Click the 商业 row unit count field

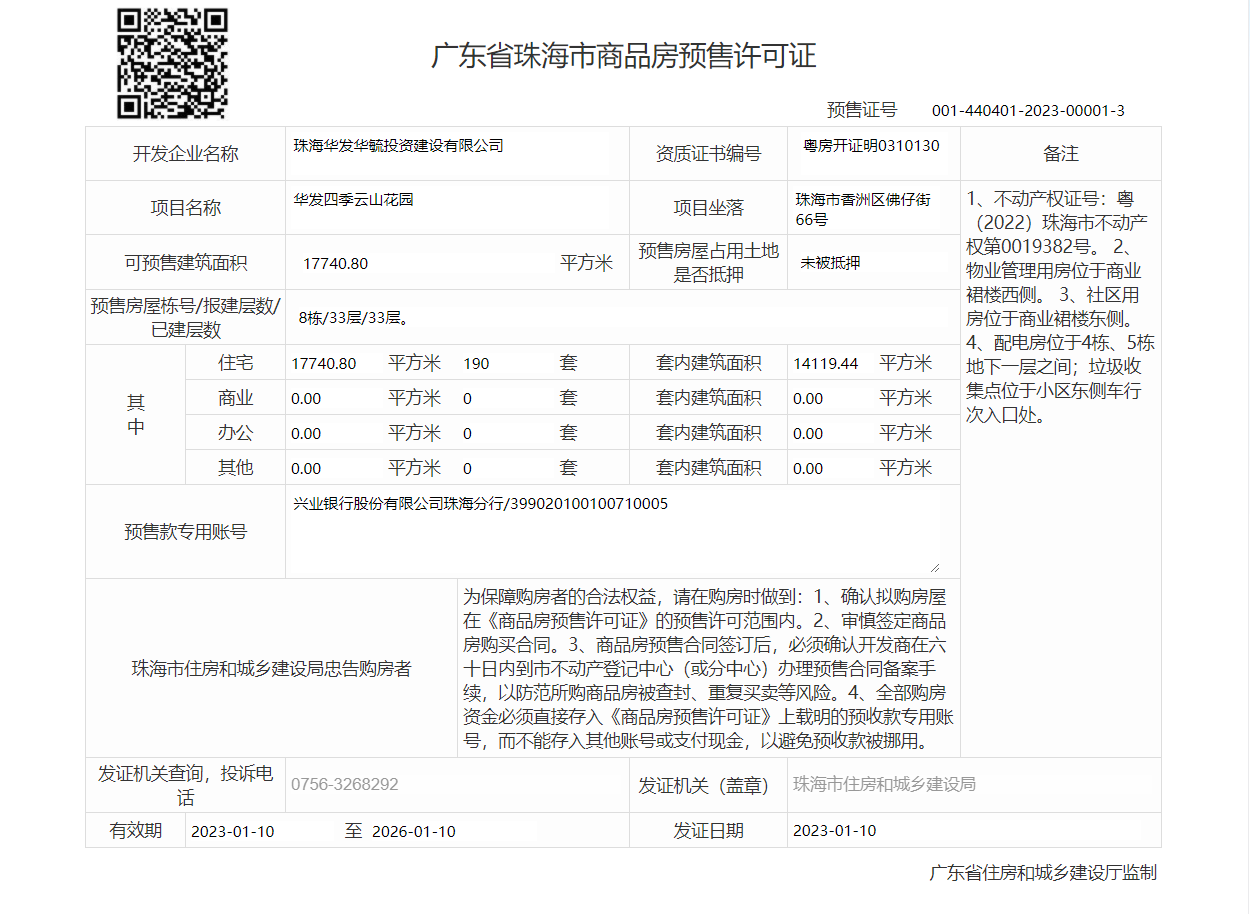(x=467, y=398)
